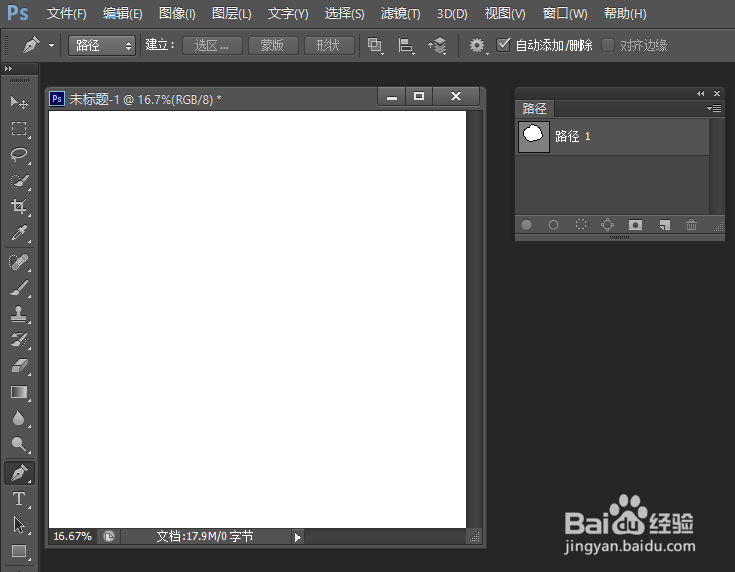The height and width of the screenshot is (572, 735).
Task: Open the 路径 tool mode dropdown
Action: click(102, 45)
